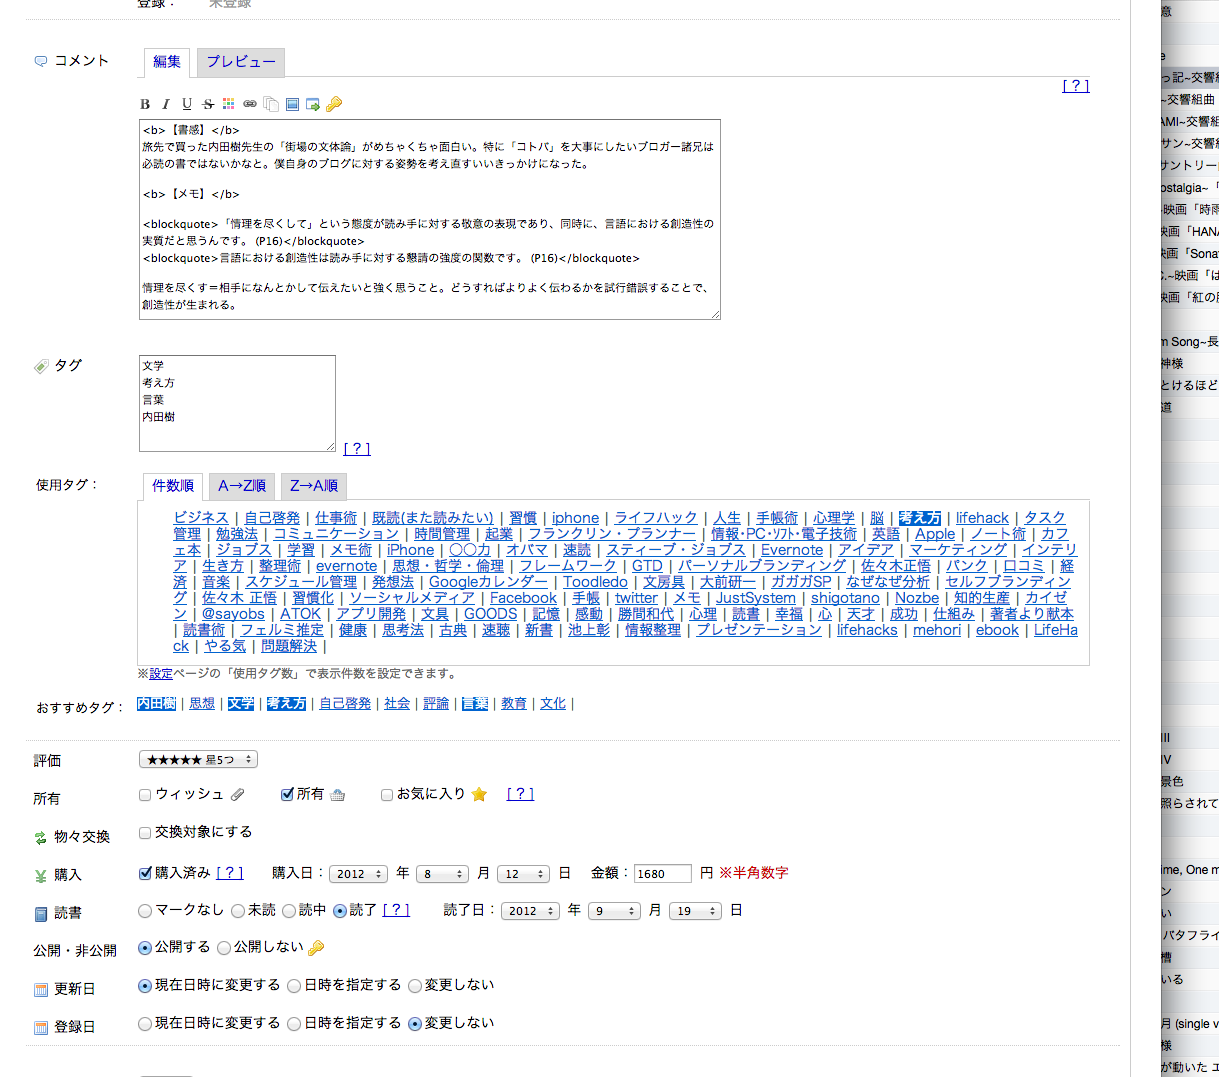Switch tag sorting to A→Z順 tab
The width and height of the screenshot is (1219, 1077).
(242, 486)
